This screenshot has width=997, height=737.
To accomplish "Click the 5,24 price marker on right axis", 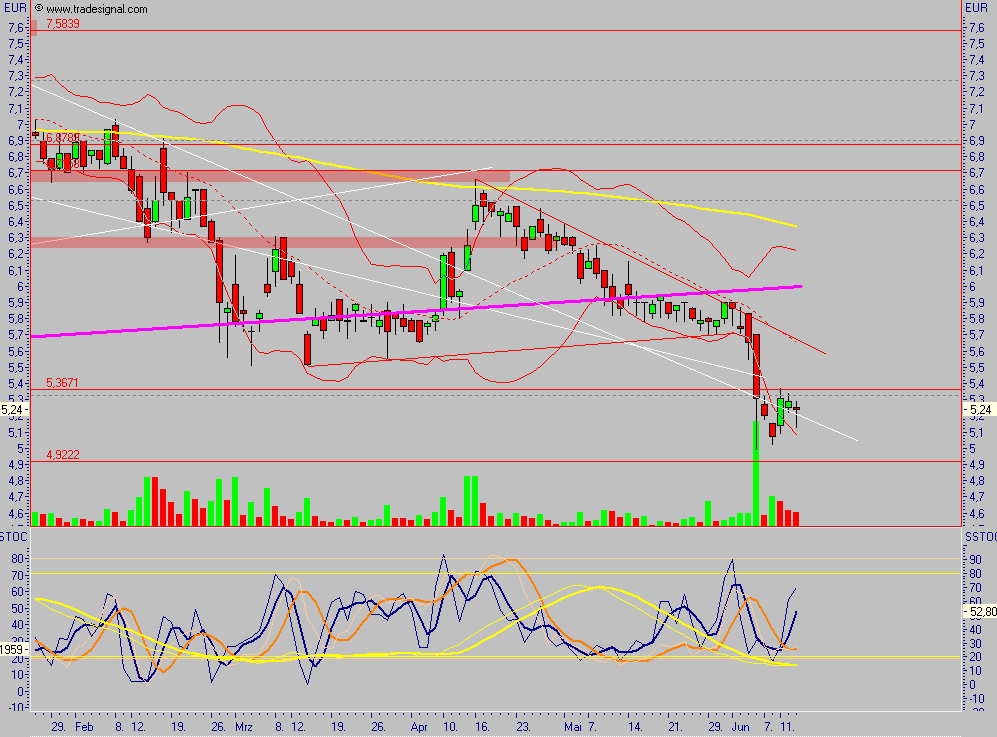I will (980, 409).
